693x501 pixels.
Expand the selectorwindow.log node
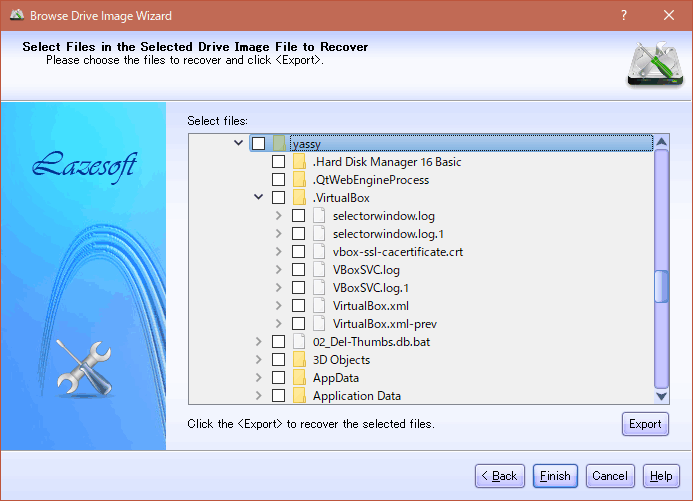pos(278,216)
